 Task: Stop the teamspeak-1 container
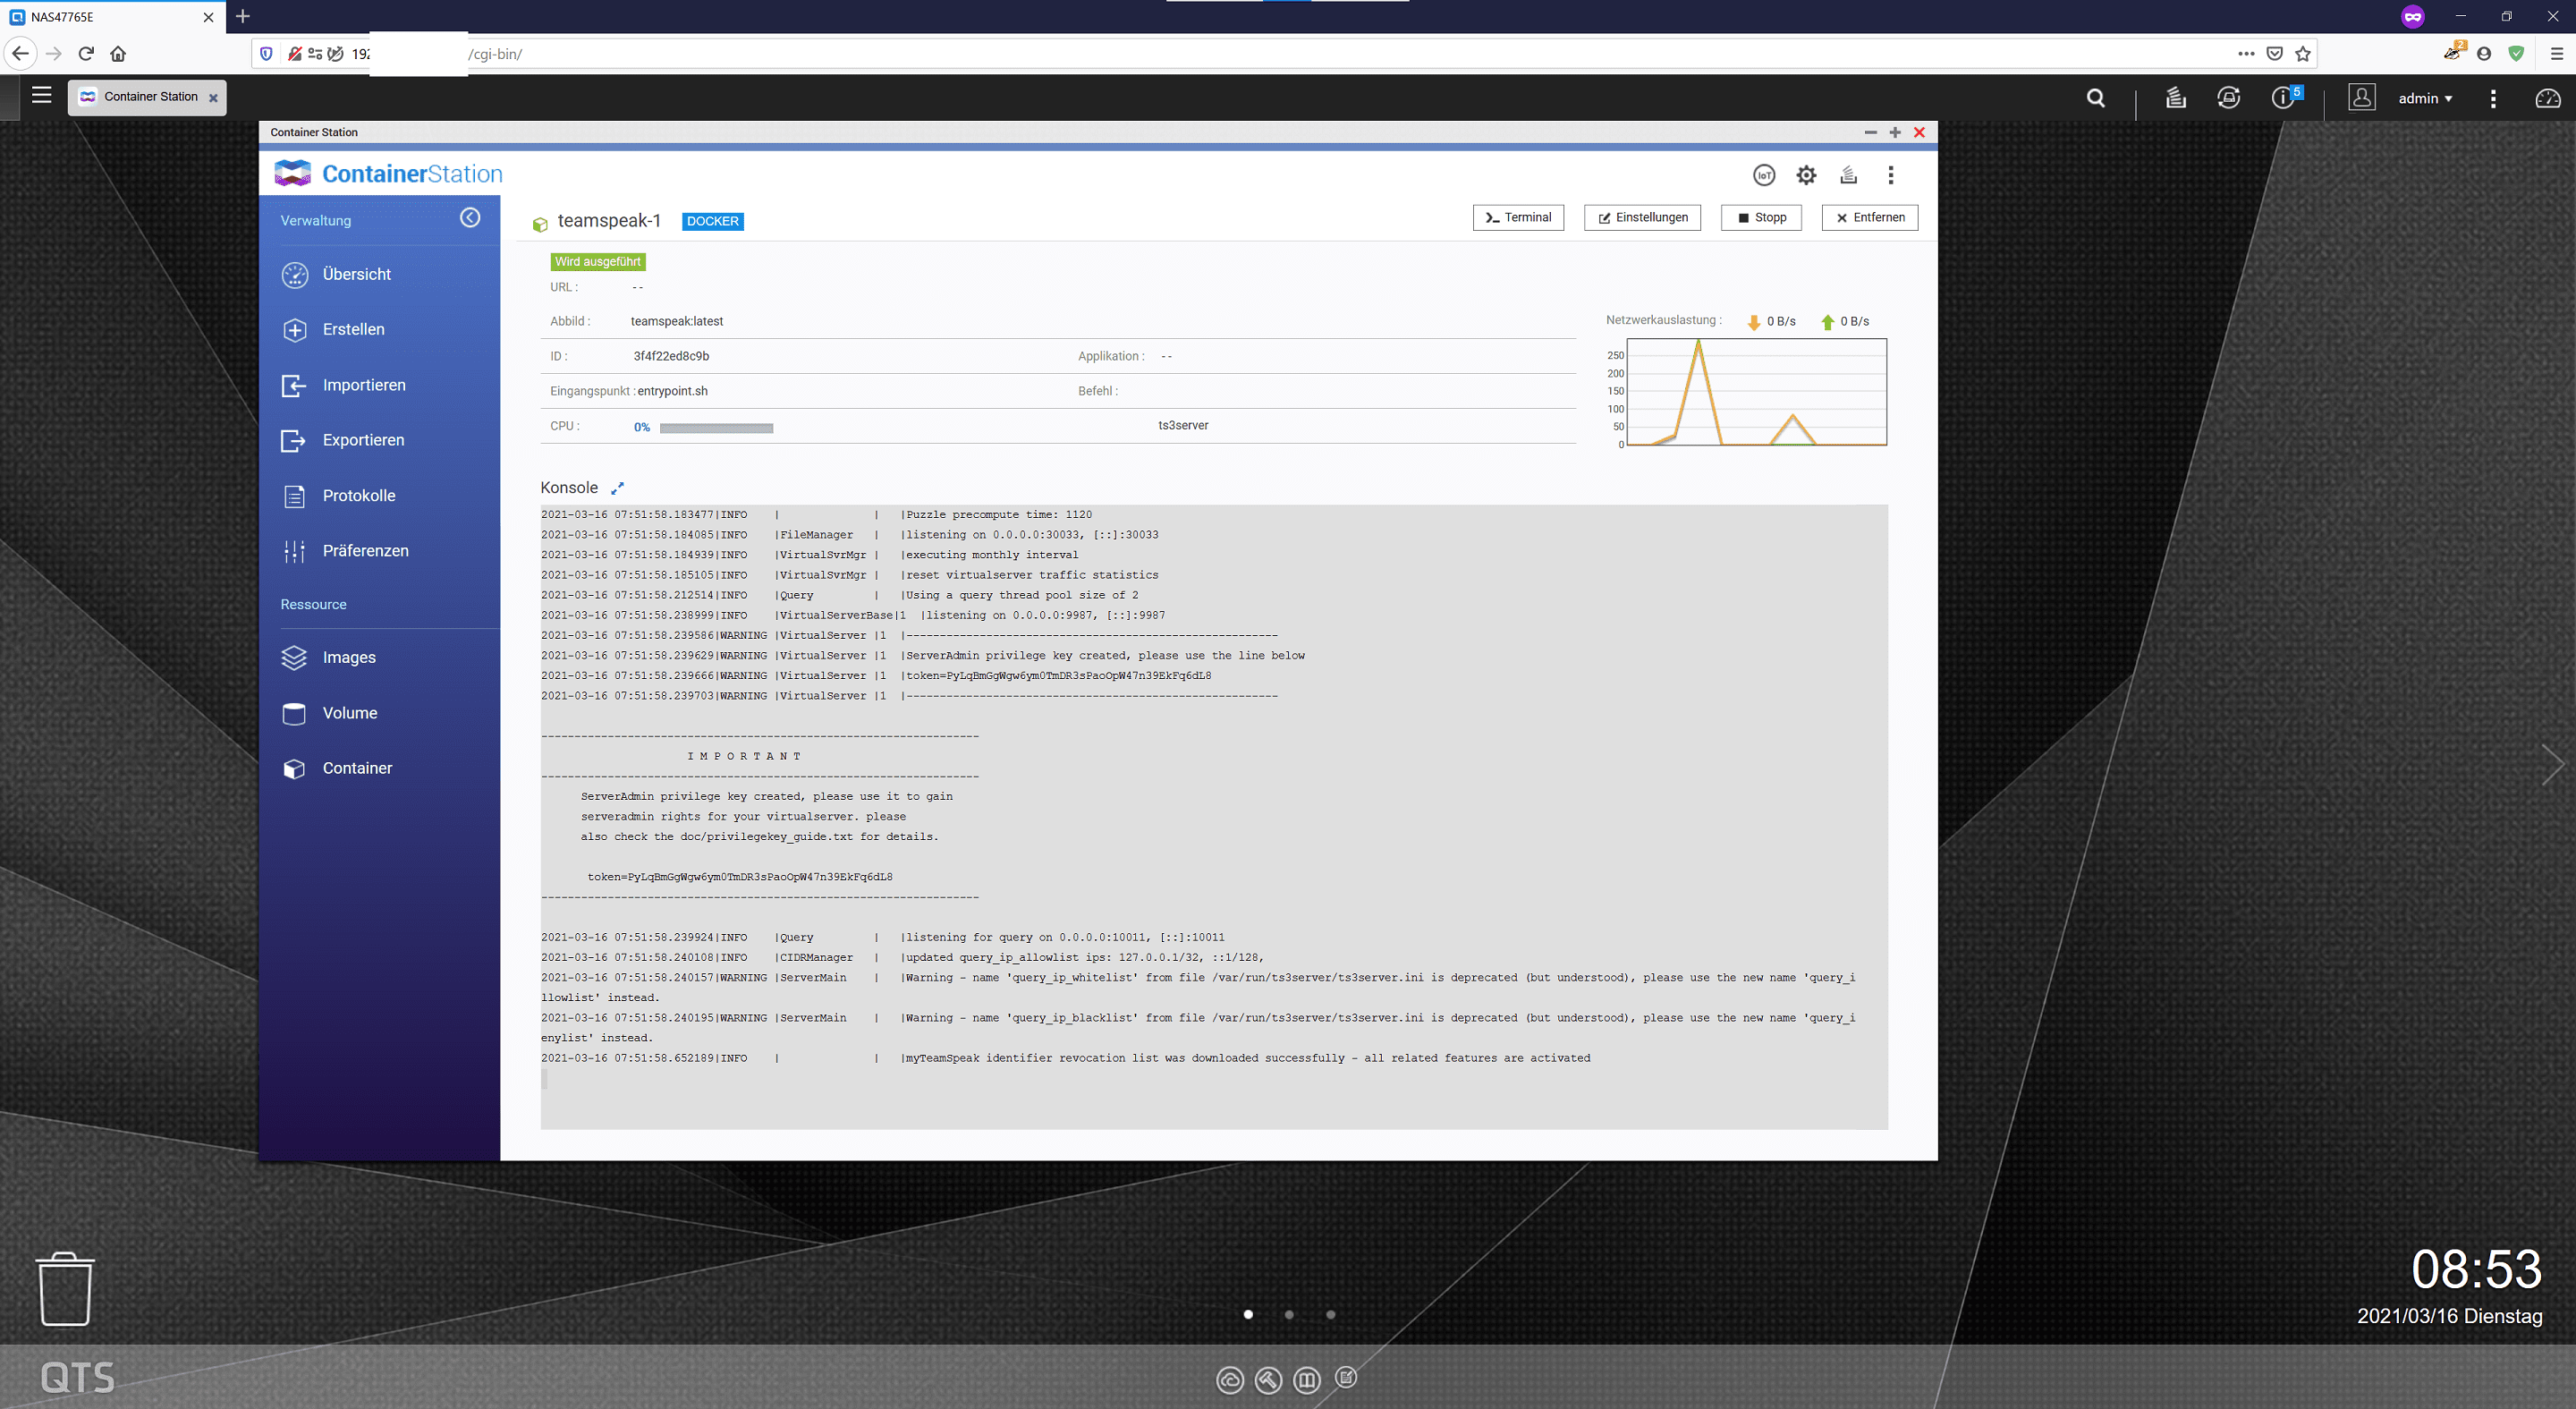1761,217
